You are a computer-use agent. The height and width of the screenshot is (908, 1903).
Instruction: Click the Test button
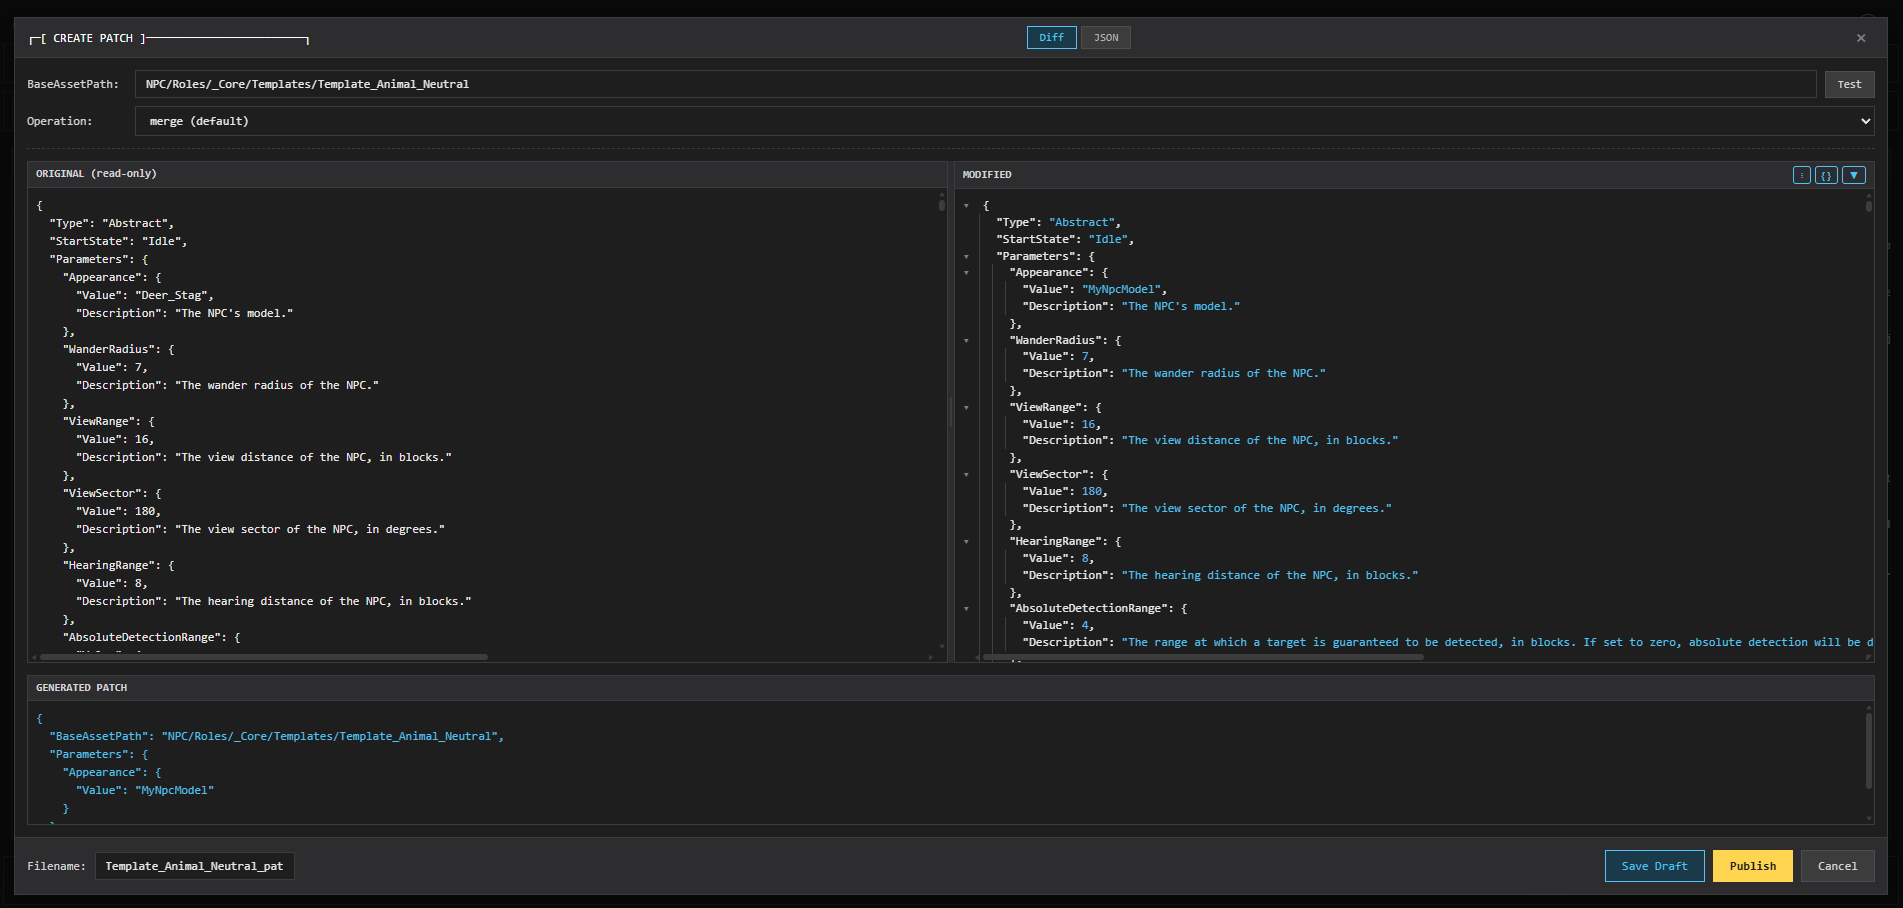tap(1849, 84)
